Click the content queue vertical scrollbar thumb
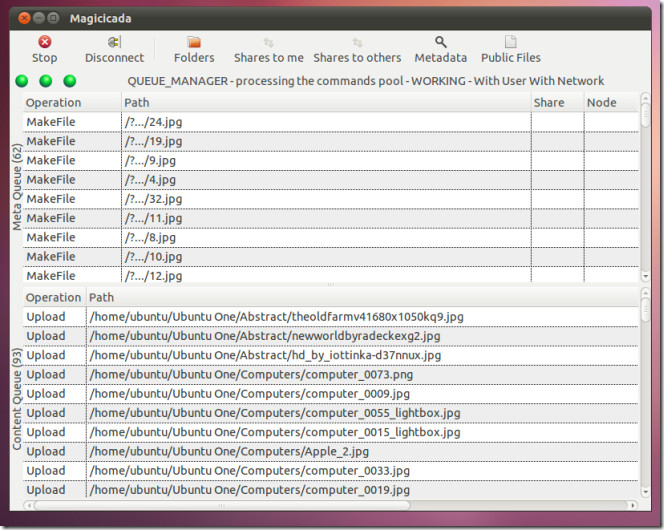Screen dimensions: 664x530 coord(645,310)
